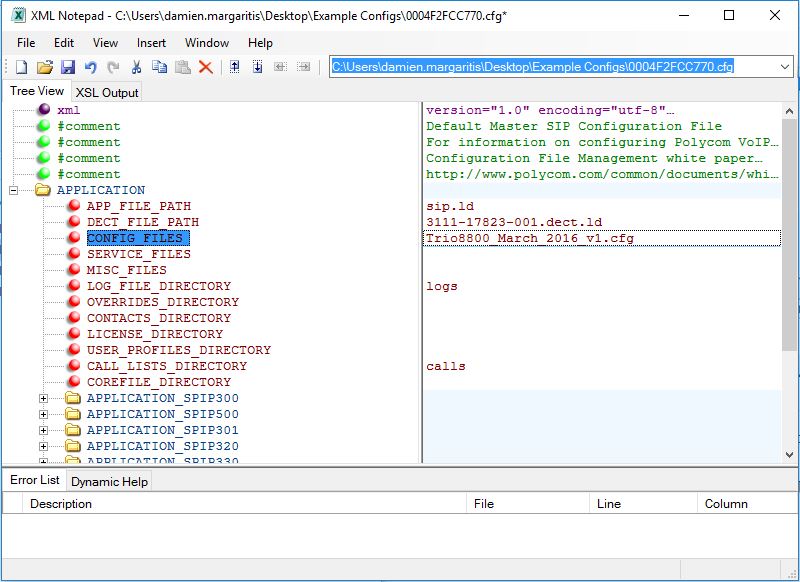Image resolution: width=800 pixels, height=582 pixels.
Task: Save the file using the floppy disk icon
Action: pos(68,67)
